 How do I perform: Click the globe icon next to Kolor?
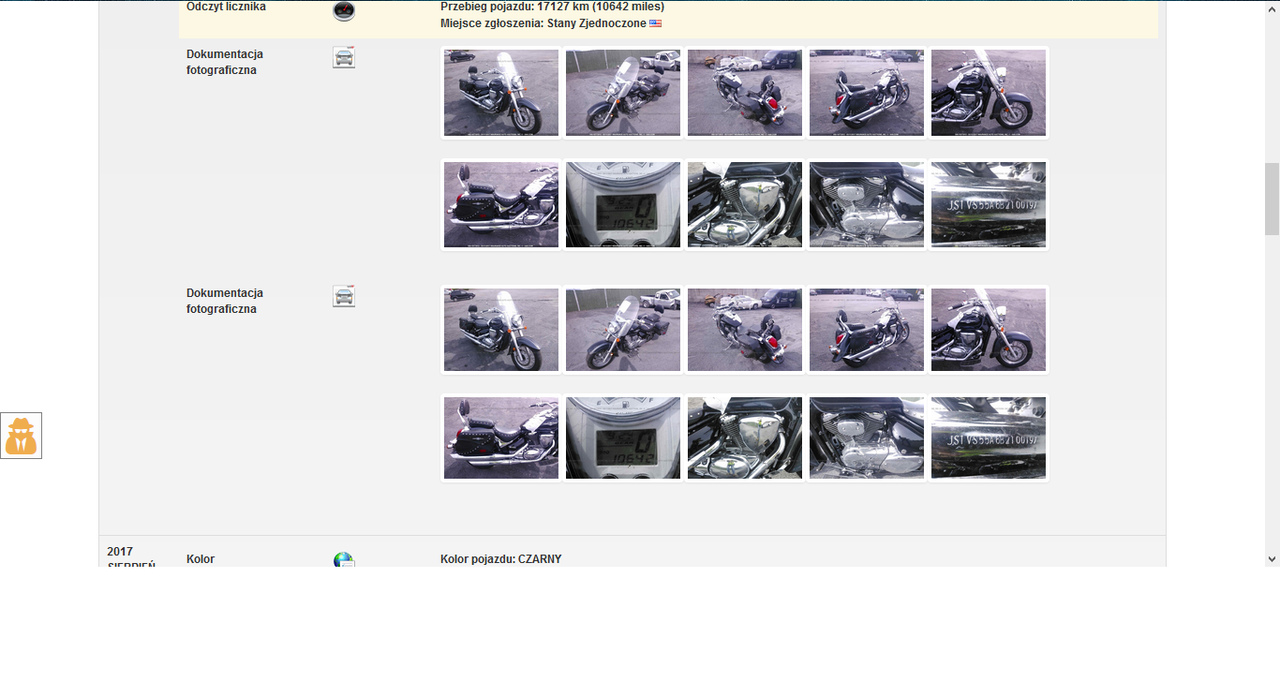pyautogui.click(x=343, y=560)
